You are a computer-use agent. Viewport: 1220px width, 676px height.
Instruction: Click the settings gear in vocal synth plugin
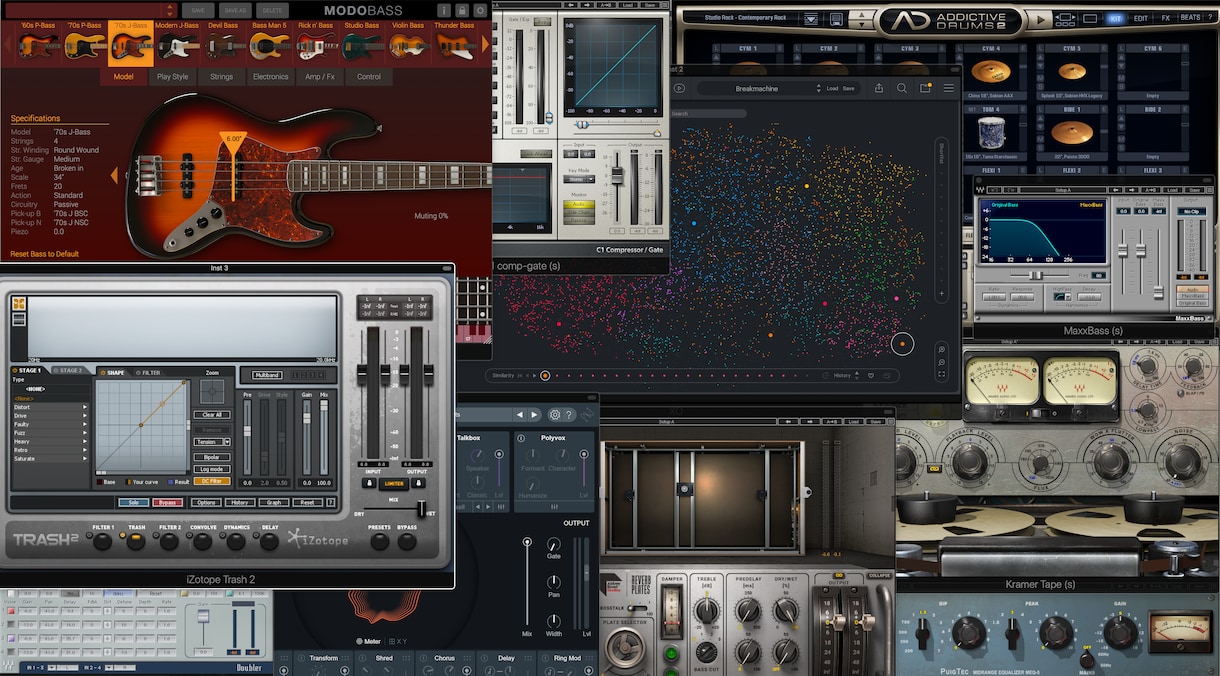pos(555,415)
